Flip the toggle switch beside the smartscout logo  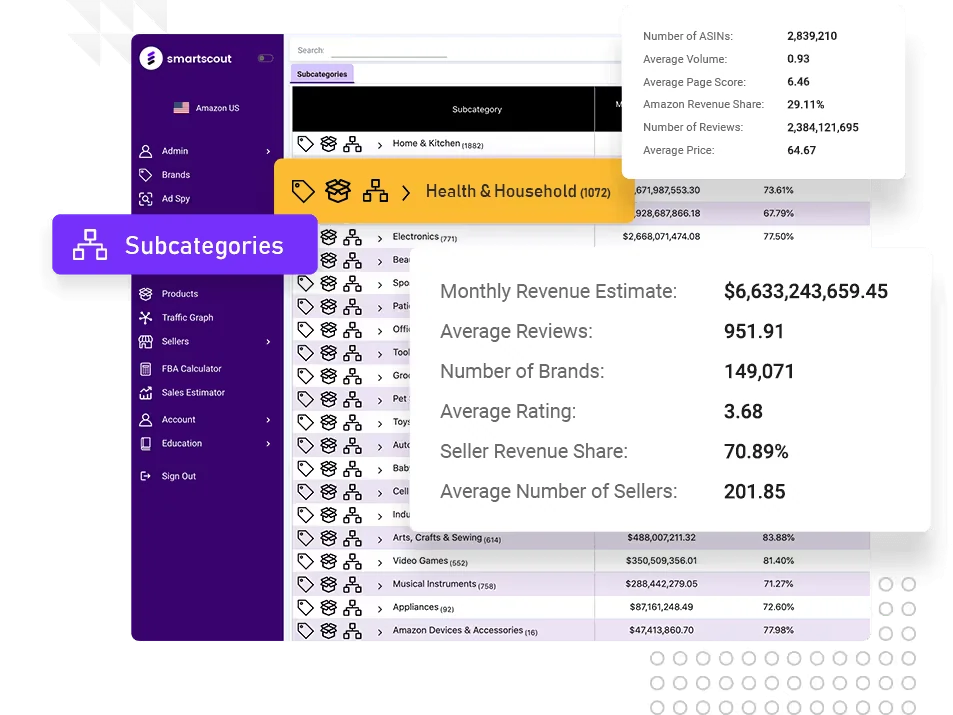point(265,58)
